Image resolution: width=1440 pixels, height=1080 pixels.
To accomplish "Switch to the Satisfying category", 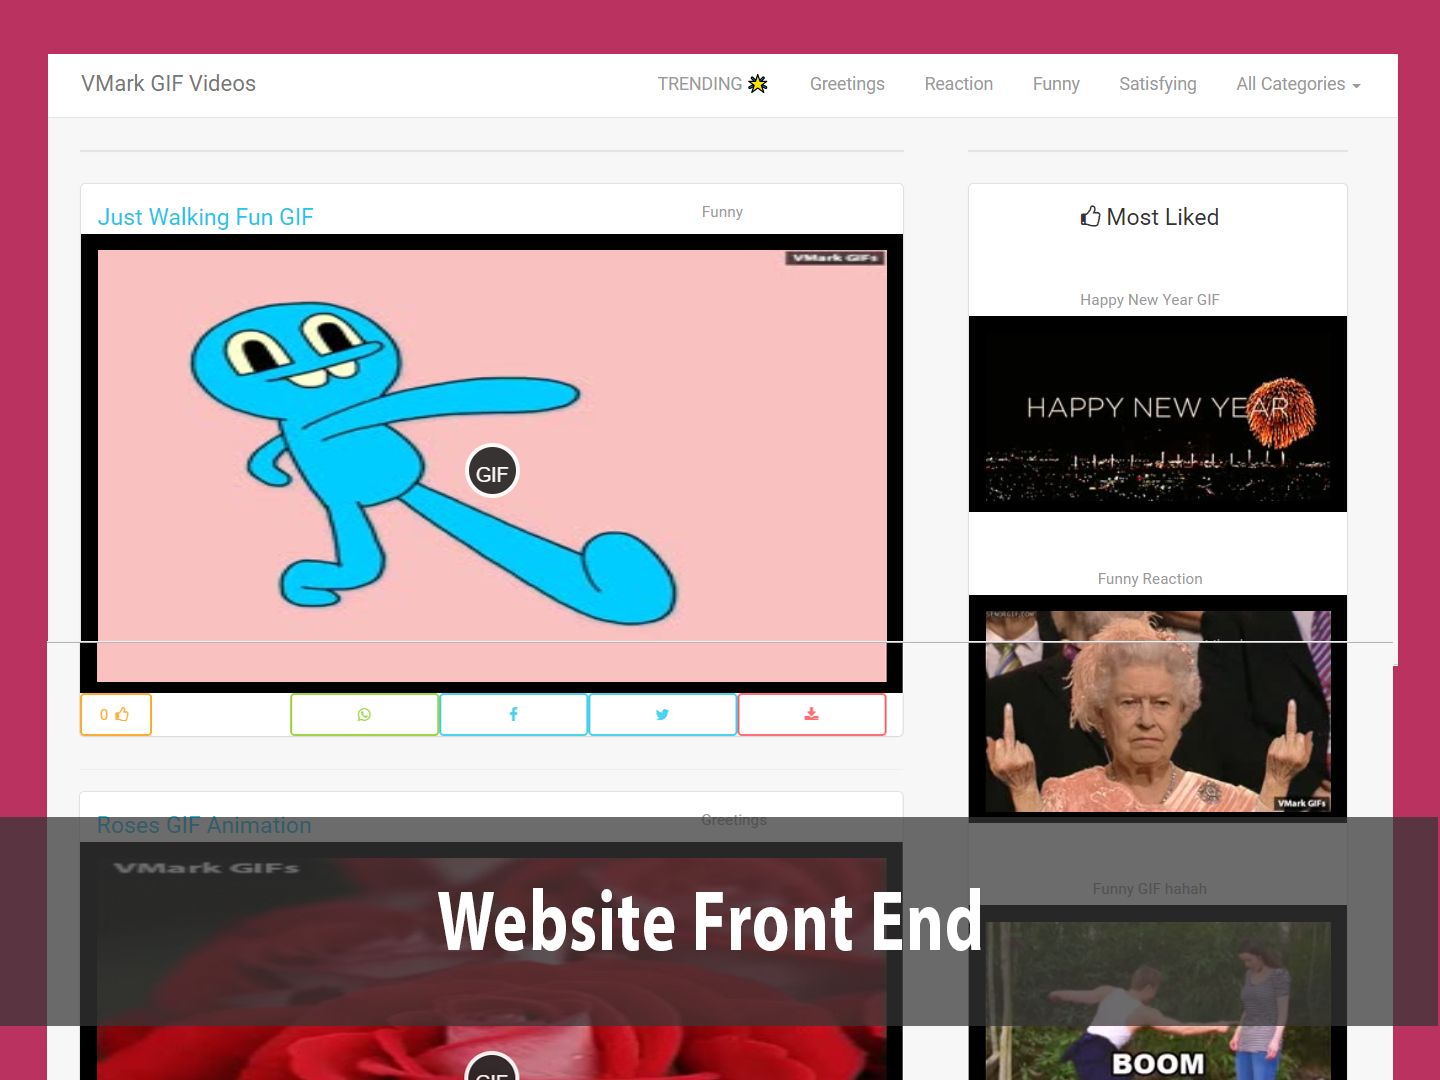I will [1157, 84].
